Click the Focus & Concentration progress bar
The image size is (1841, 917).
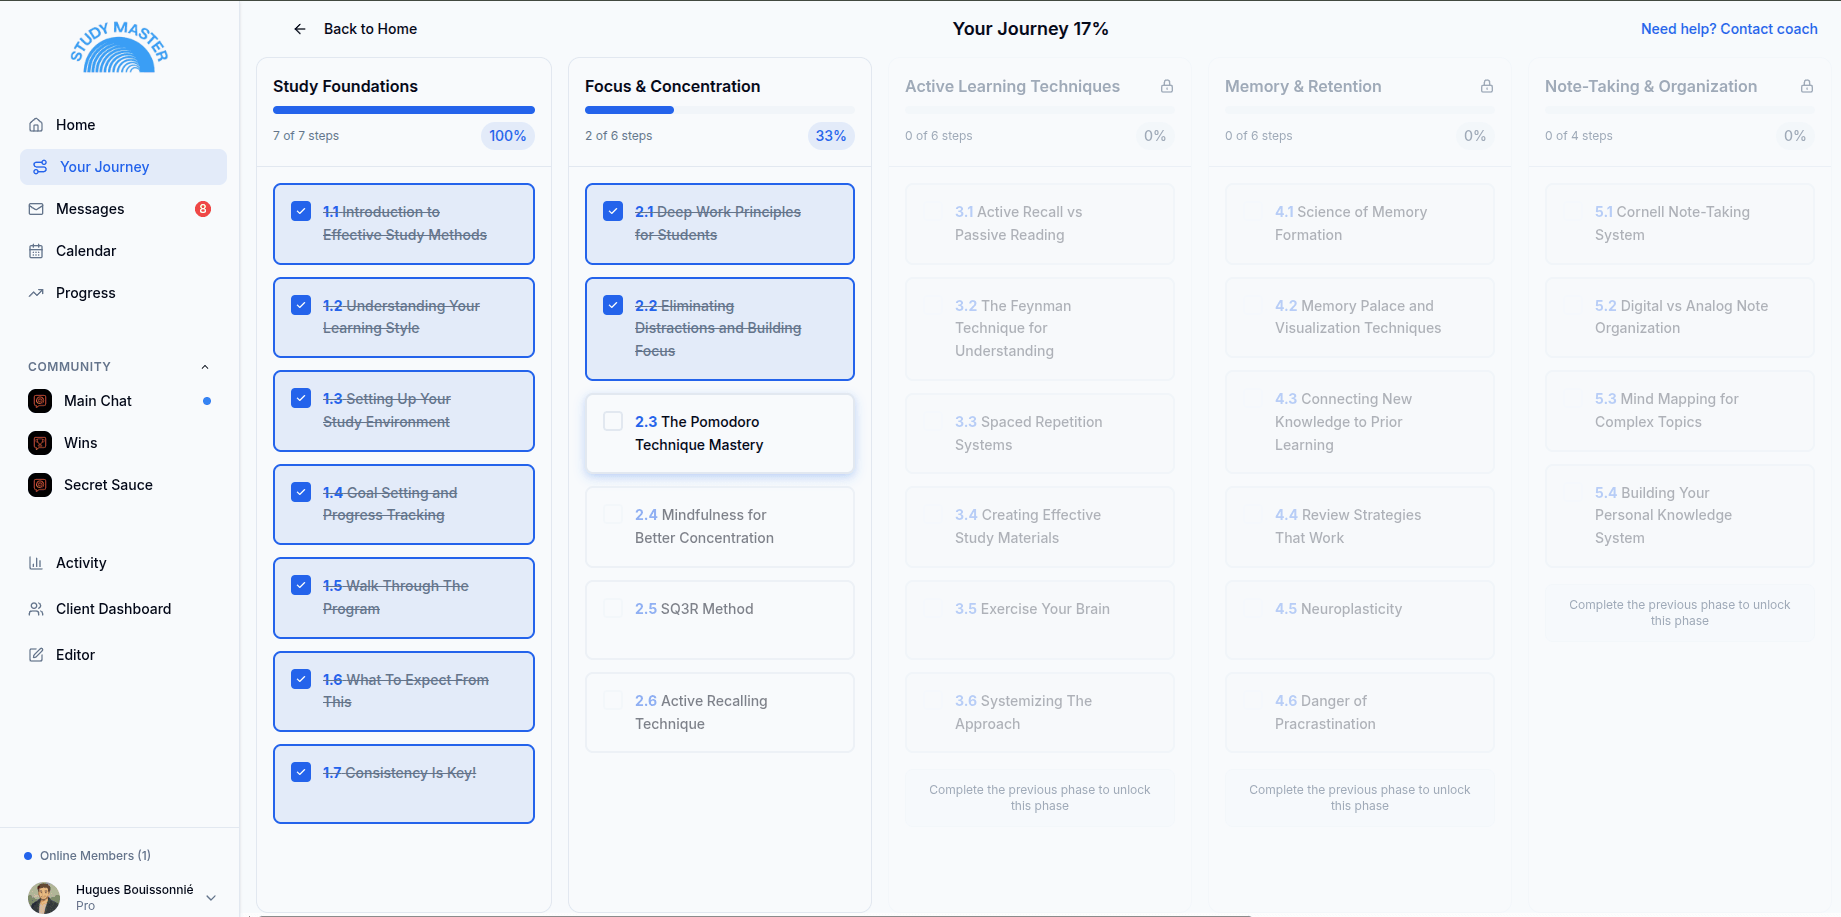(x=719, y=110)
